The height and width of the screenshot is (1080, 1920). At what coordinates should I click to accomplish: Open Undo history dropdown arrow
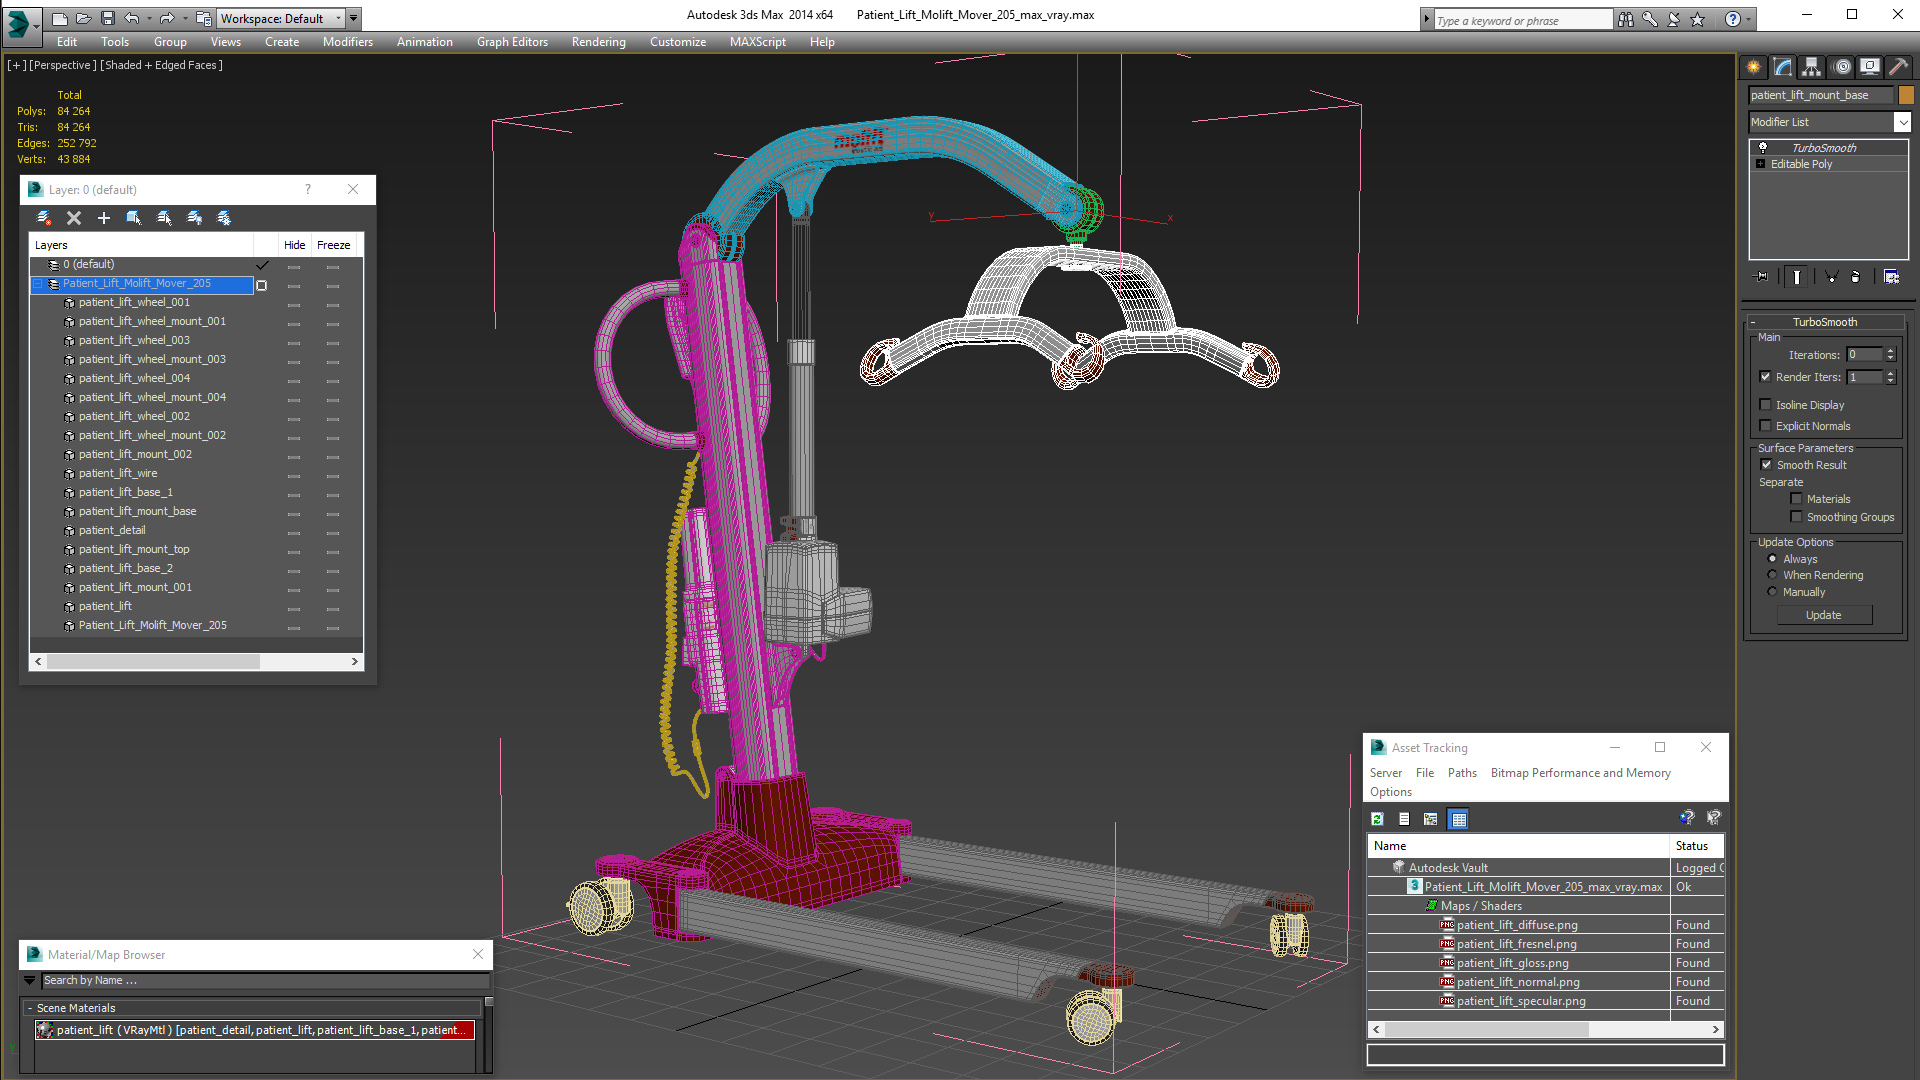pyautogui.click(x=149, y=18)
